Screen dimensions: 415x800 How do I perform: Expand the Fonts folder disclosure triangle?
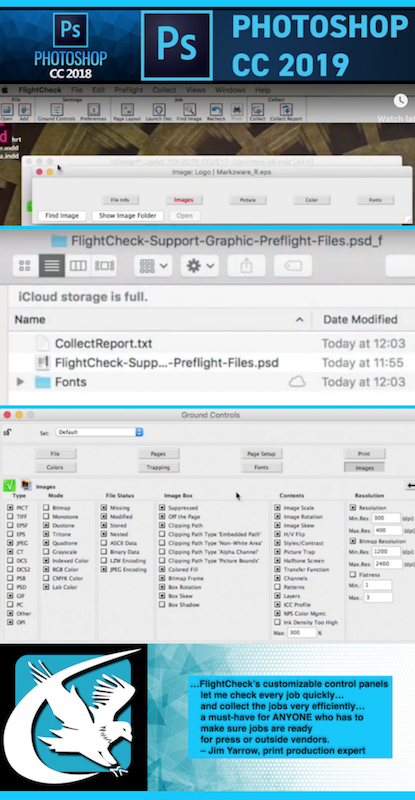(20, 382)
